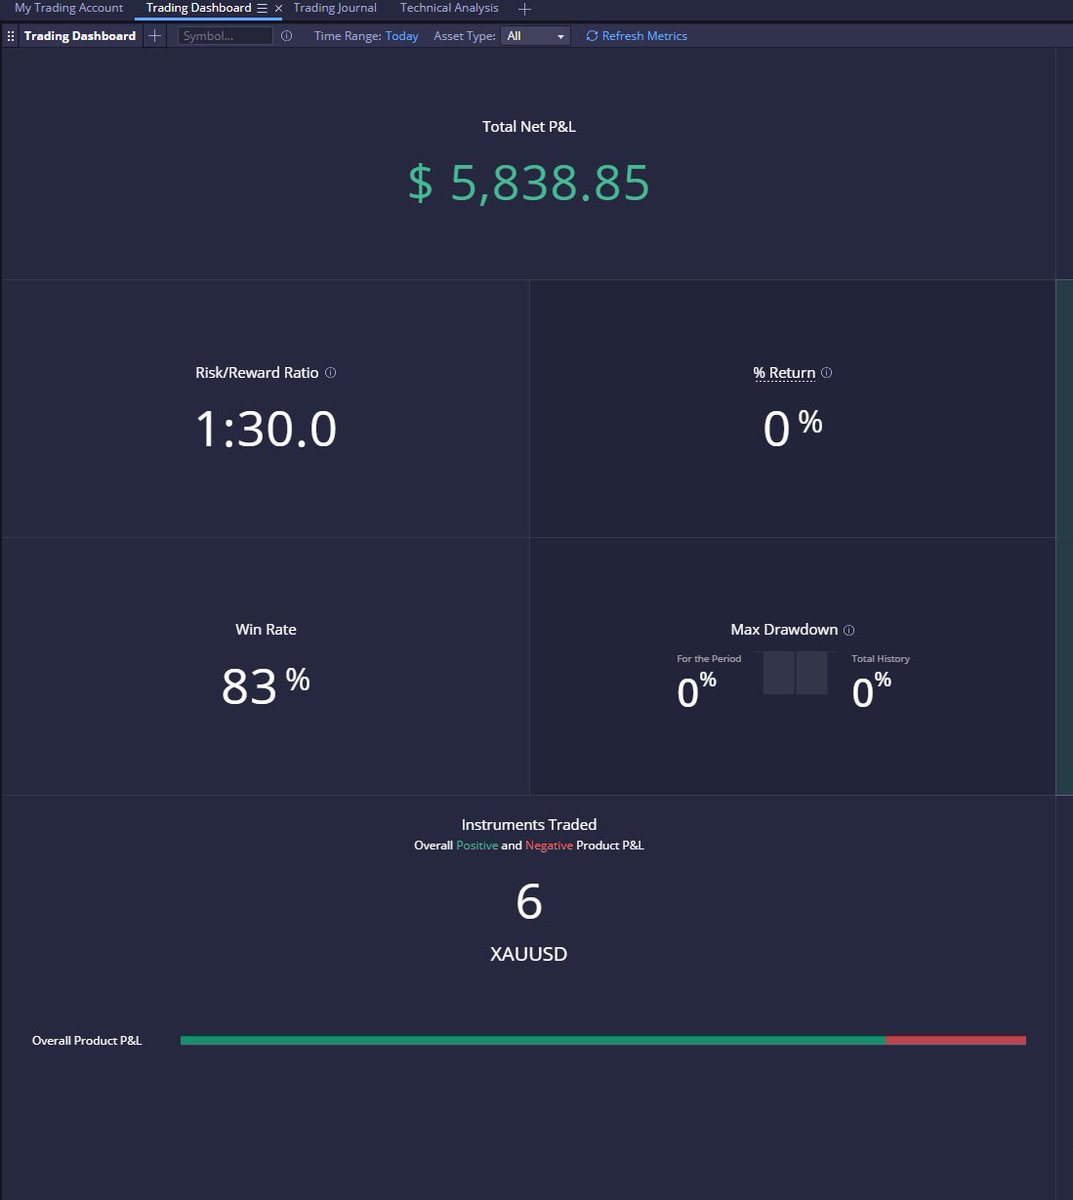The width and height of the screenshot is (1073, 1200).
Task: Add a new panel with plus icon
Action: (154, 36)
